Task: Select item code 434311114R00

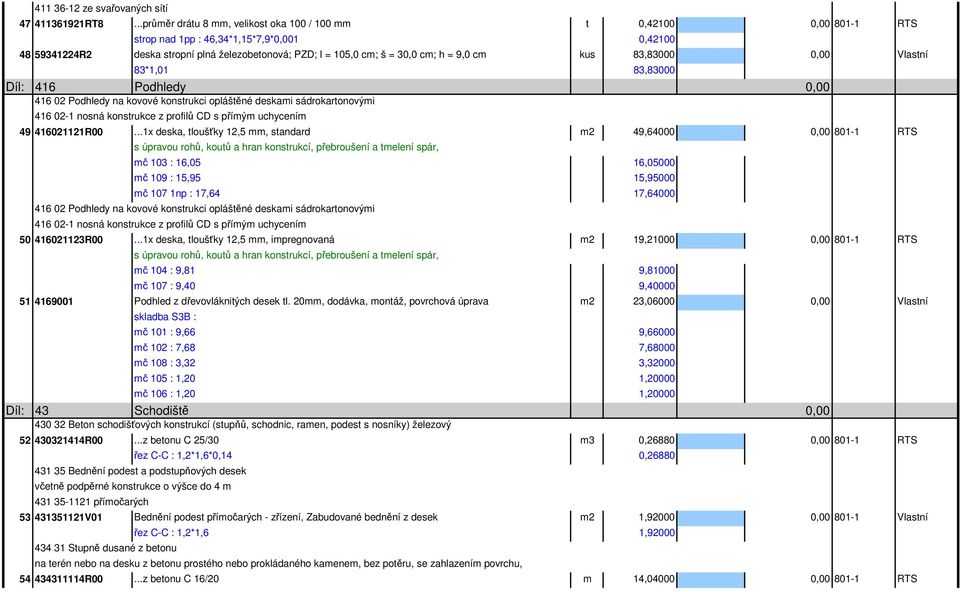Action: click(69, 579)
